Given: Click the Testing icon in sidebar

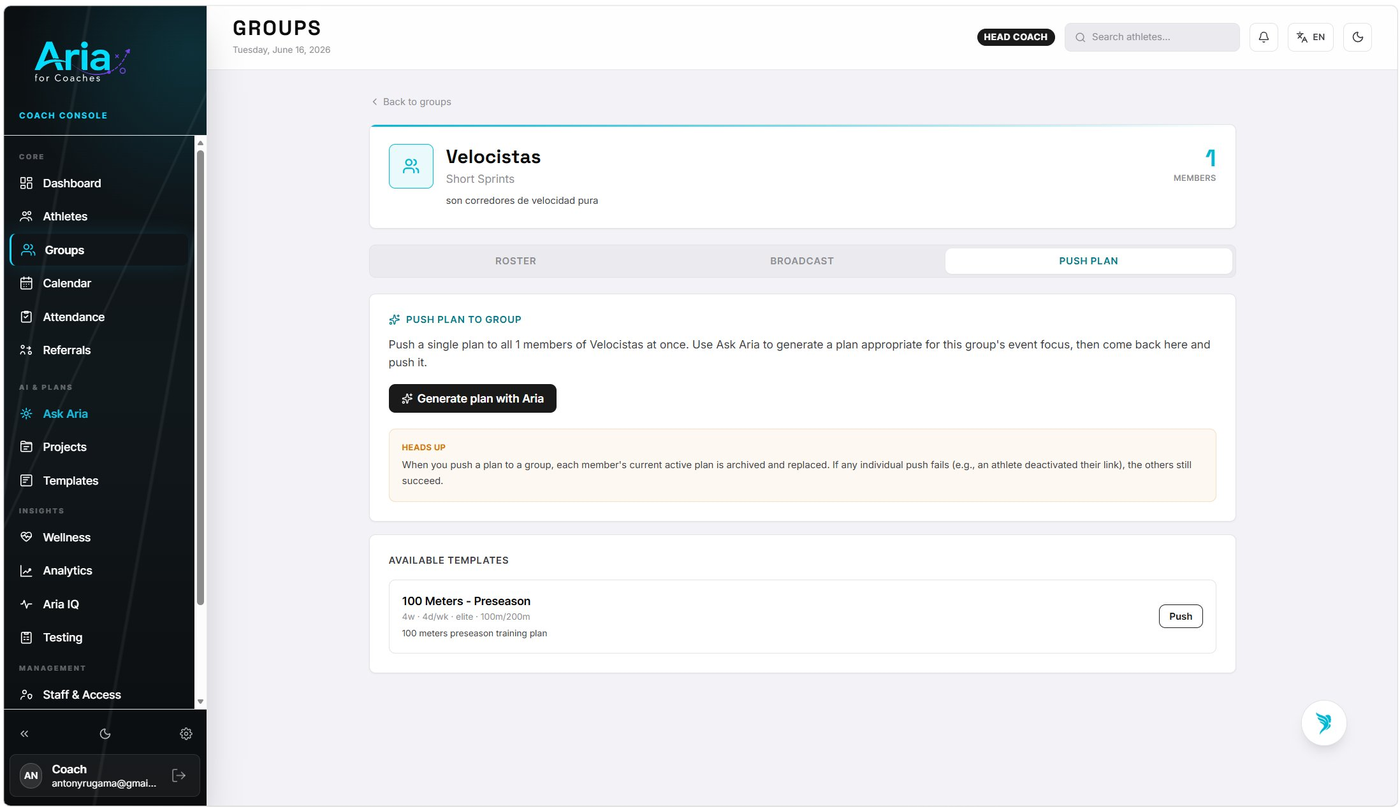Looking at the screenshot, I should point(27,637).
